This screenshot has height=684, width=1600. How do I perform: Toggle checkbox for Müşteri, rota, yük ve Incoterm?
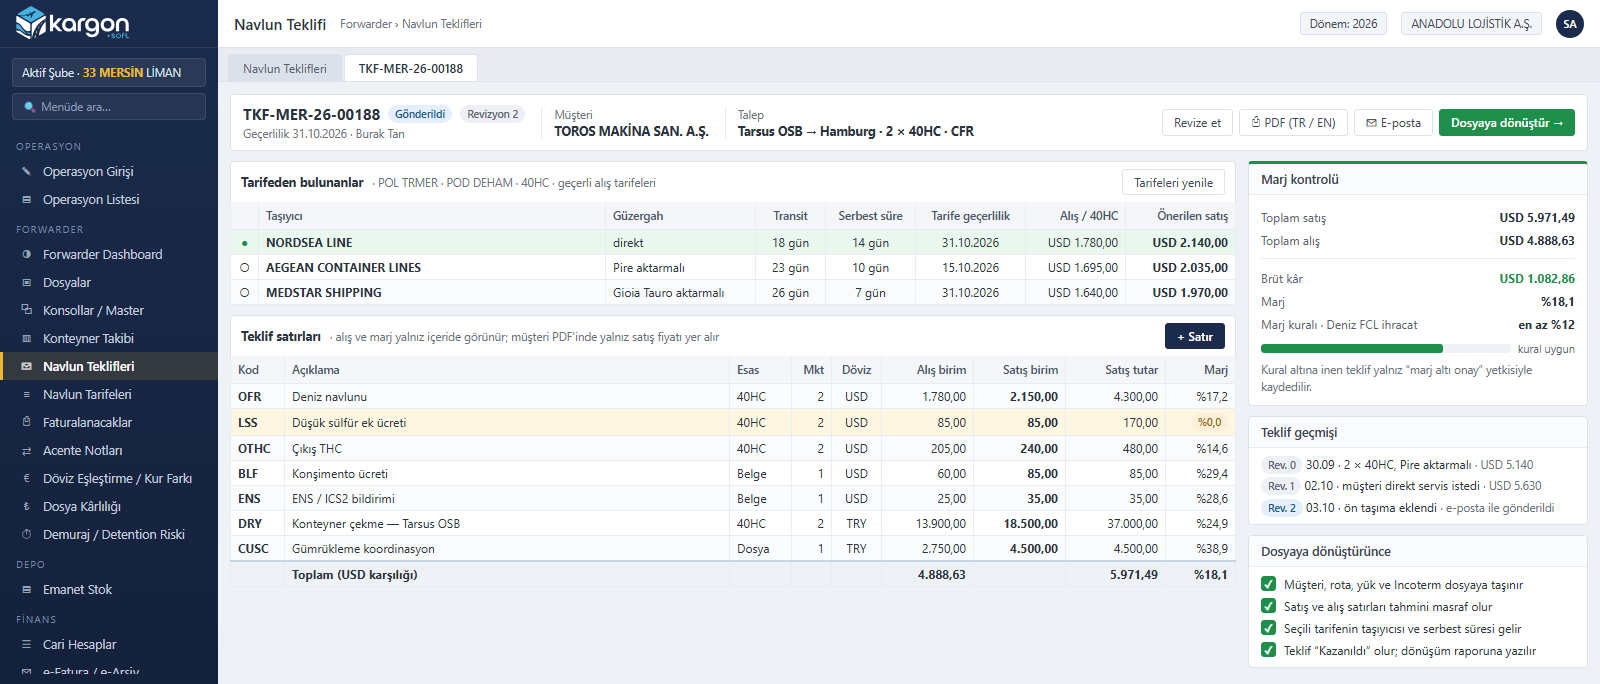pos(1268,585)
